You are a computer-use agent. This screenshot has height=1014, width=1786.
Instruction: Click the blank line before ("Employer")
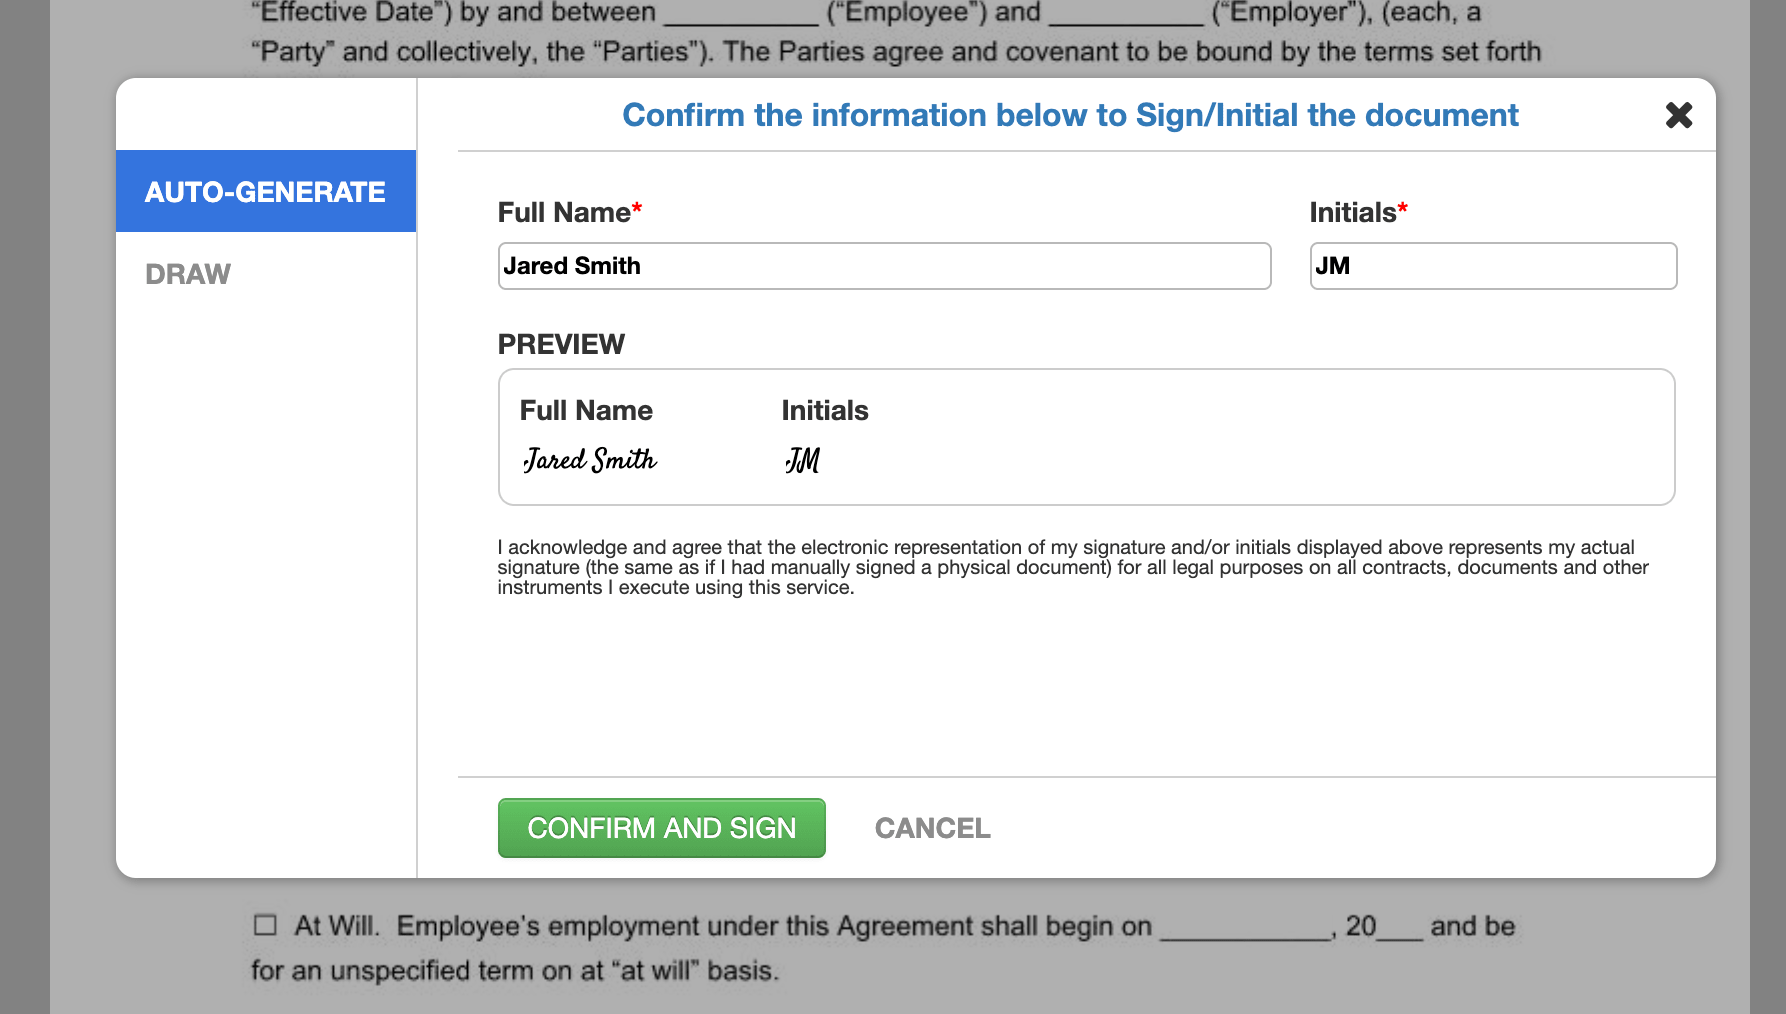[1126, 16]
